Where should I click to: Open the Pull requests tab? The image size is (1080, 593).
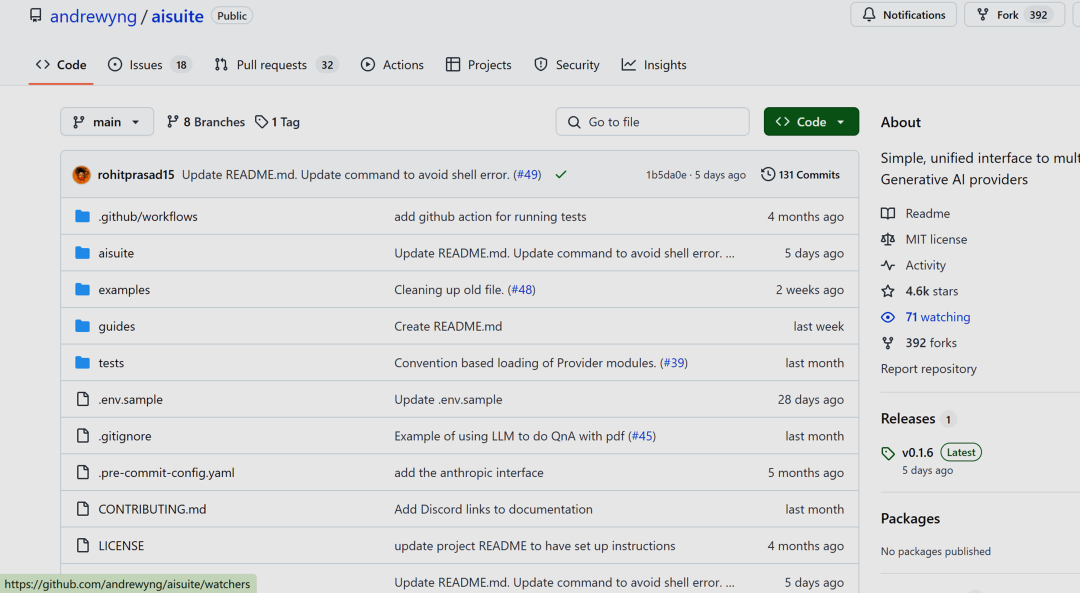click(x=276, y=65)
